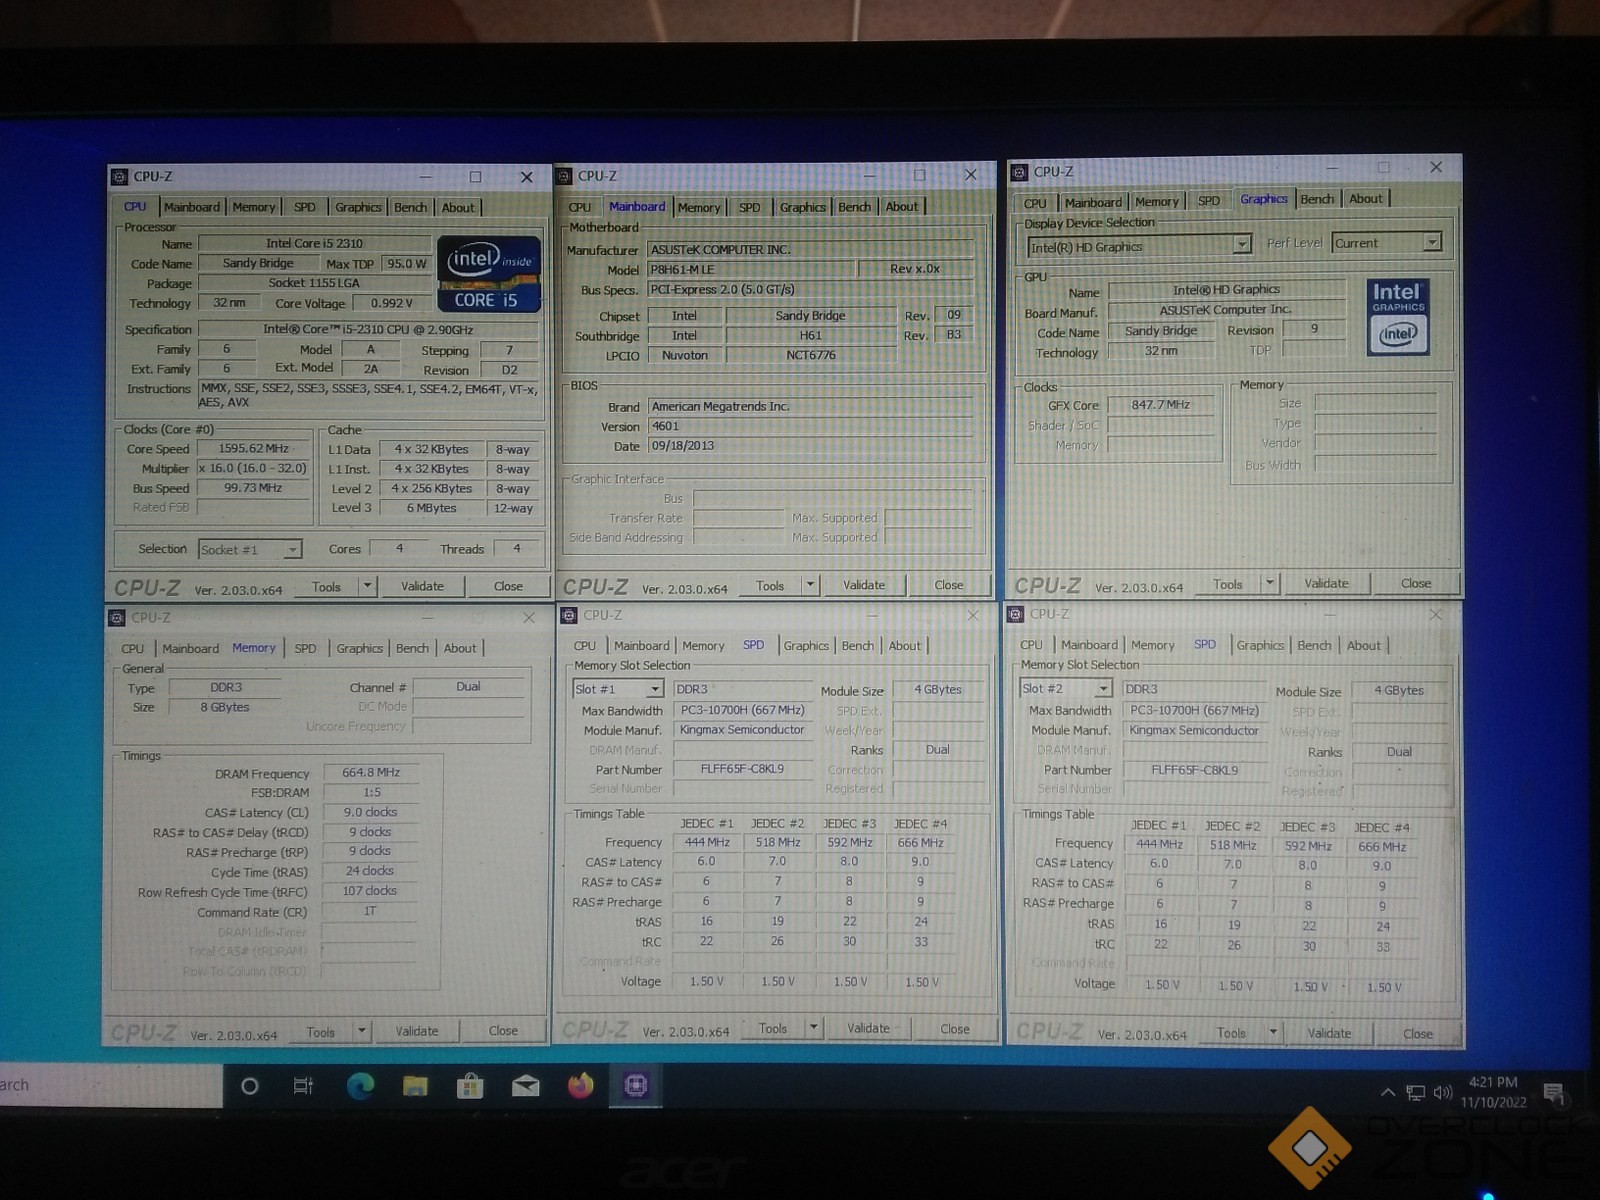Switch to Graphics tab in the Slot #1 SPD window

[x=806, y=646]
